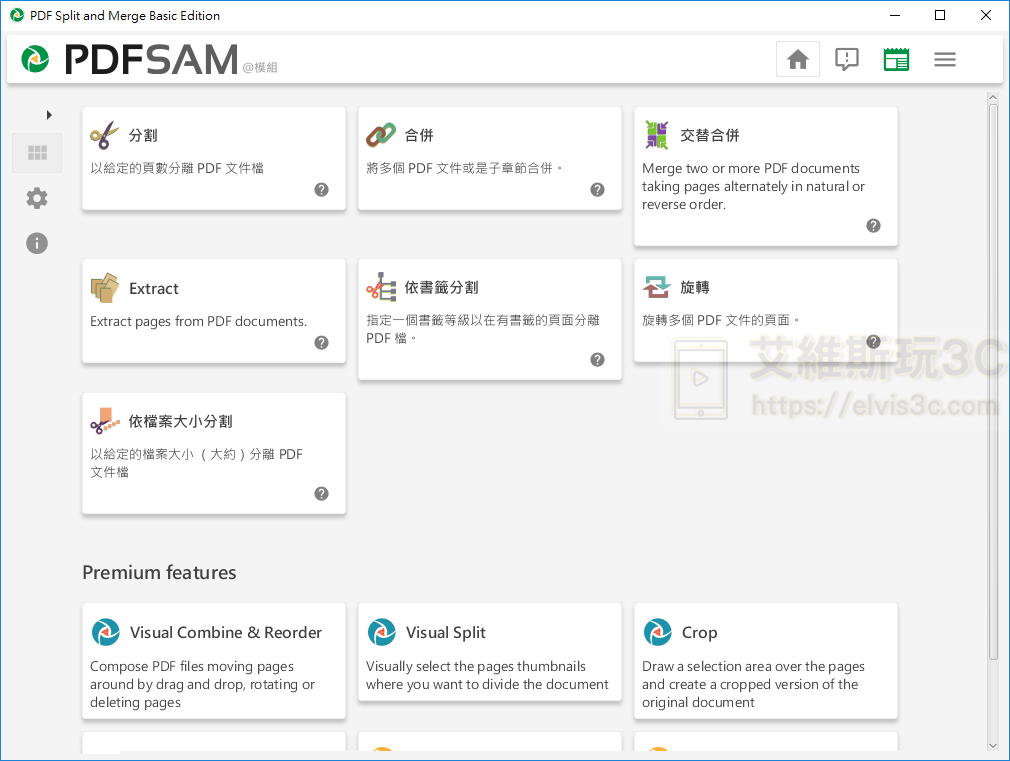Open settings via the gear icon

click(x=36, y=198)
